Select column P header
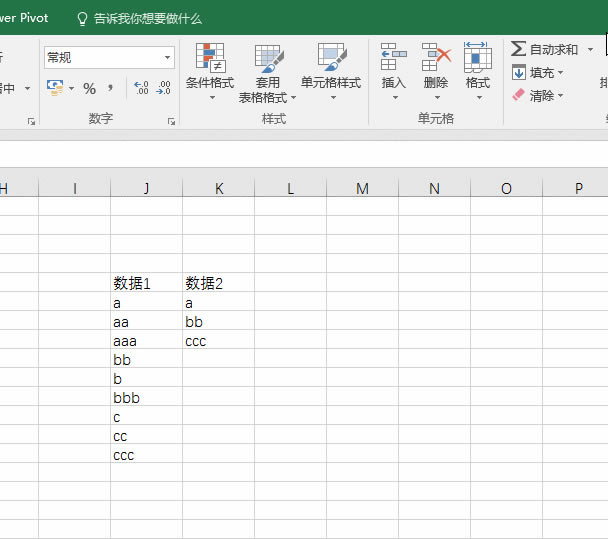Viewport: 608px width, 539px height. click(x=575, y=188)
